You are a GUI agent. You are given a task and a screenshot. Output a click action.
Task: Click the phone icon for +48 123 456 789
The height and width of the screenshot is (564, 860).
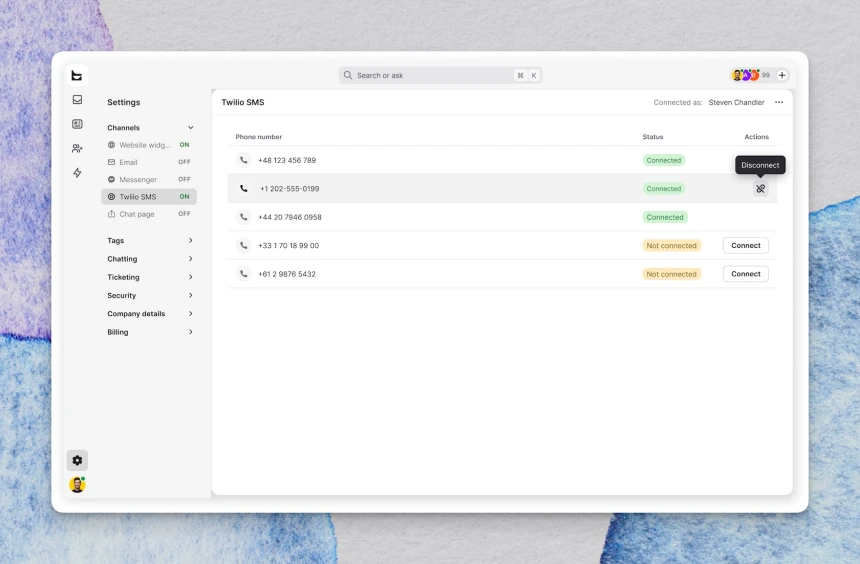[x=244, y=160]
